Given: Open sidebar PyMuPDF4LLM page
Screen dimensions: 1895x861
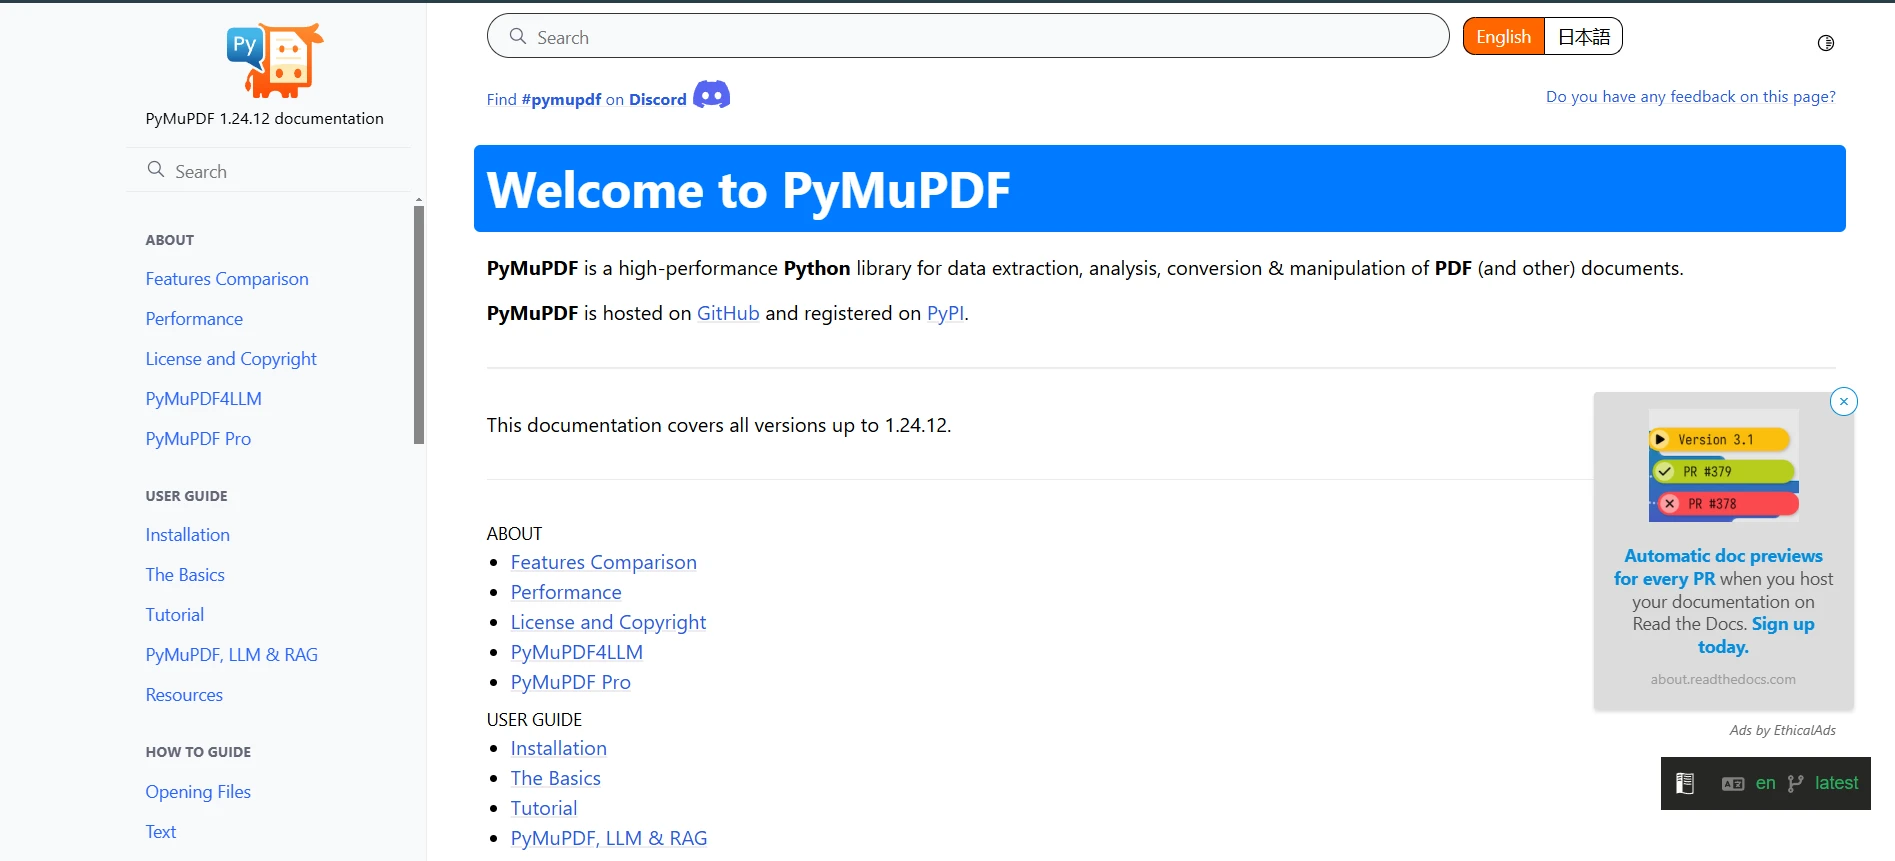Looking at the screenshot, I should click(203, 399).
